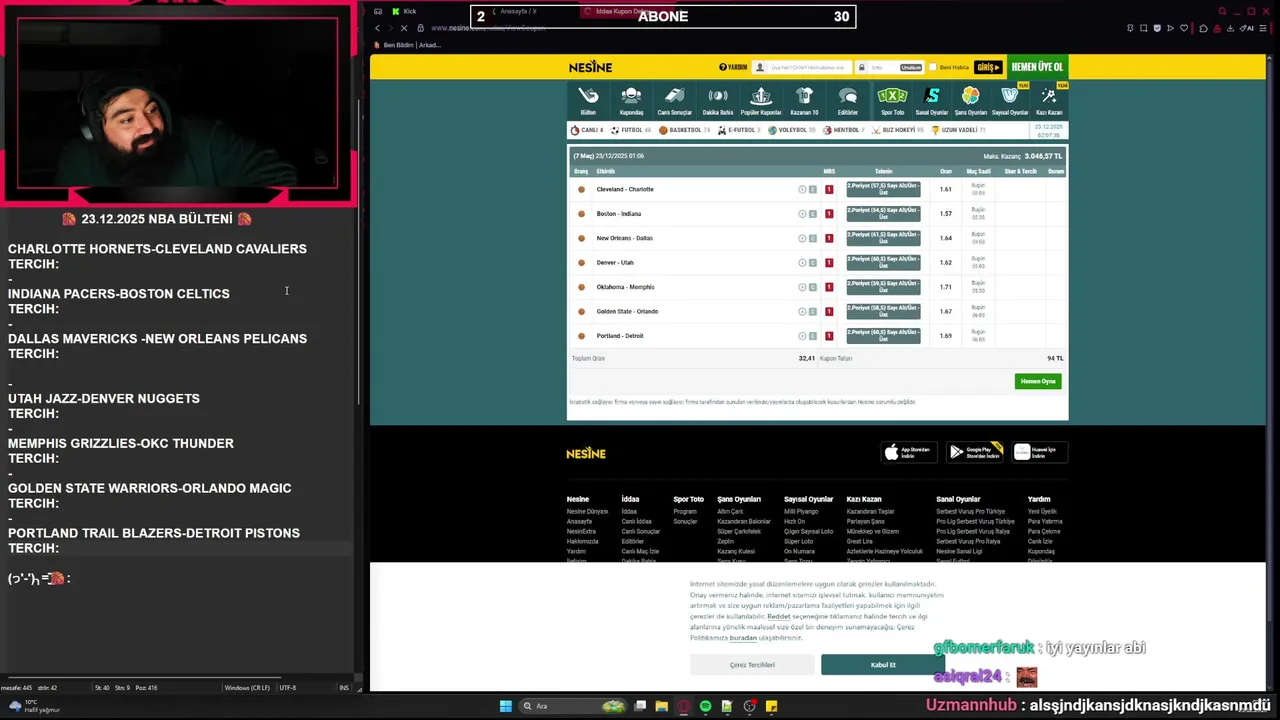1280x720 pixels.
Task: Click the Giriş login button
Action: (988, 67)
